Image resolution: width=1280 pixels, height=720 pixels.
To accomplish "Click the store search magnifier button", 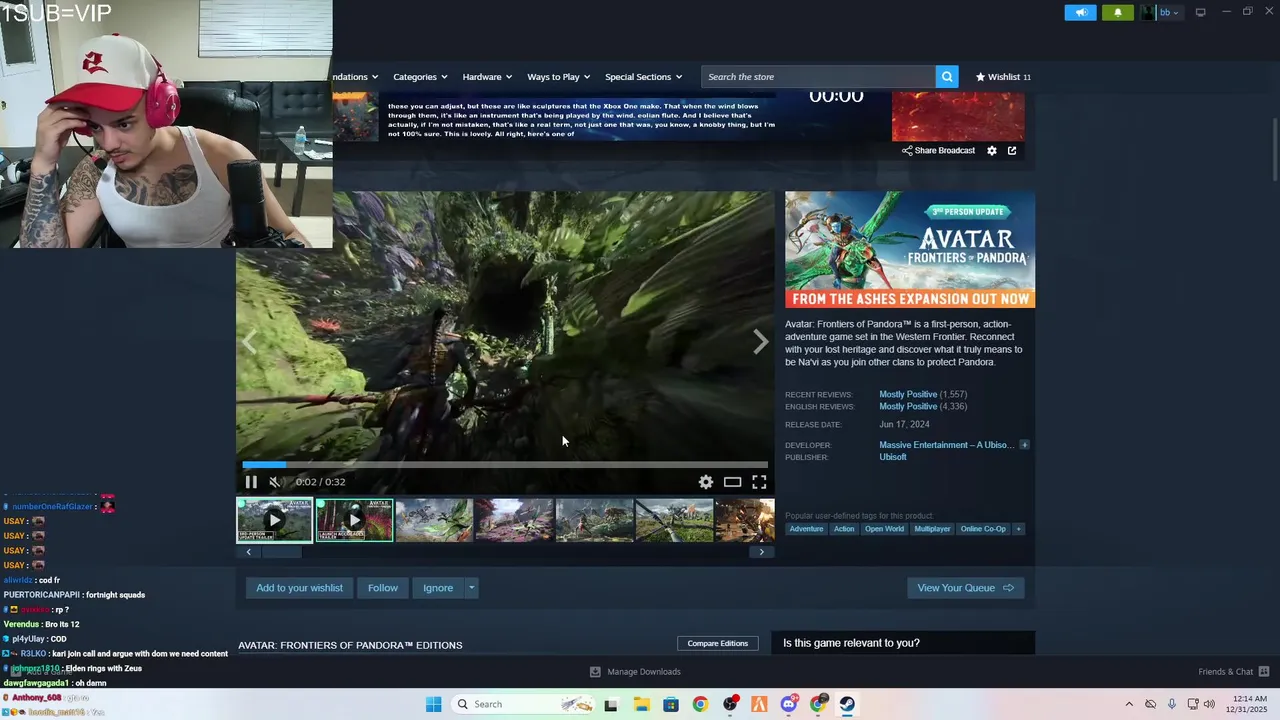I will pyautogui.click(x=947, y=77).
